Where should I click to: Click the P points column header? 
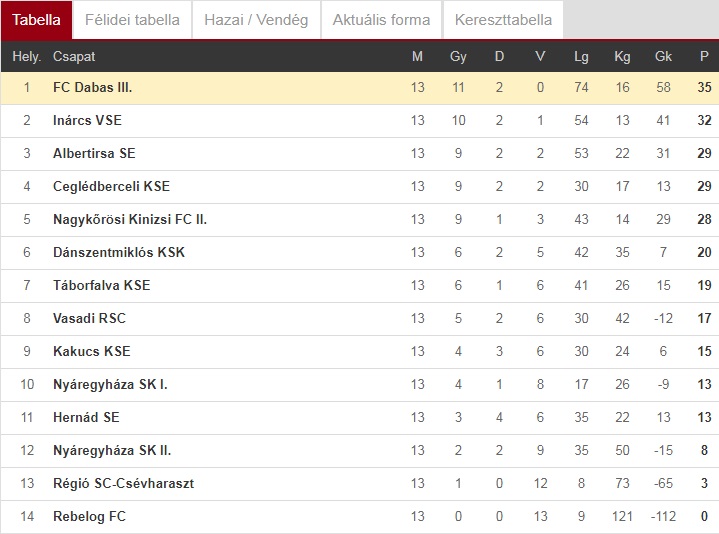point(704,56)
